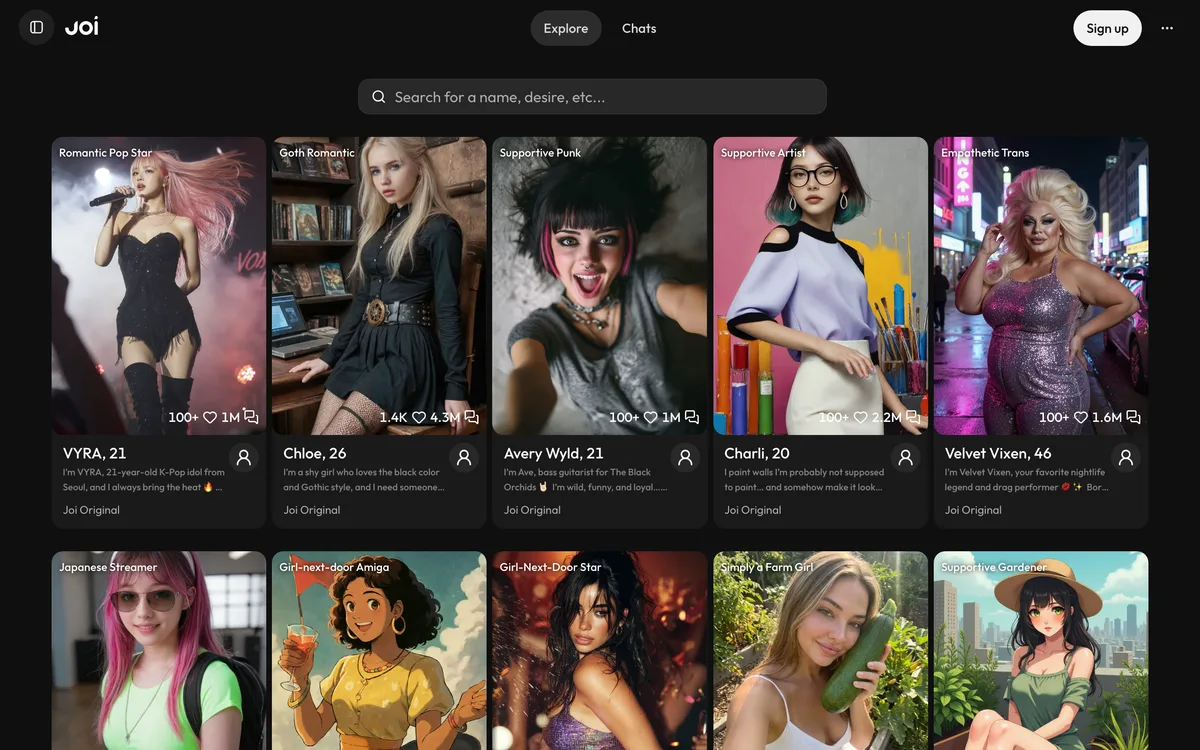Image resolution: width=1200 pixels, height=750 pixels.
Task: Click the chat bubbles icon on VYRA card
Action: click(x=251, y=417)
